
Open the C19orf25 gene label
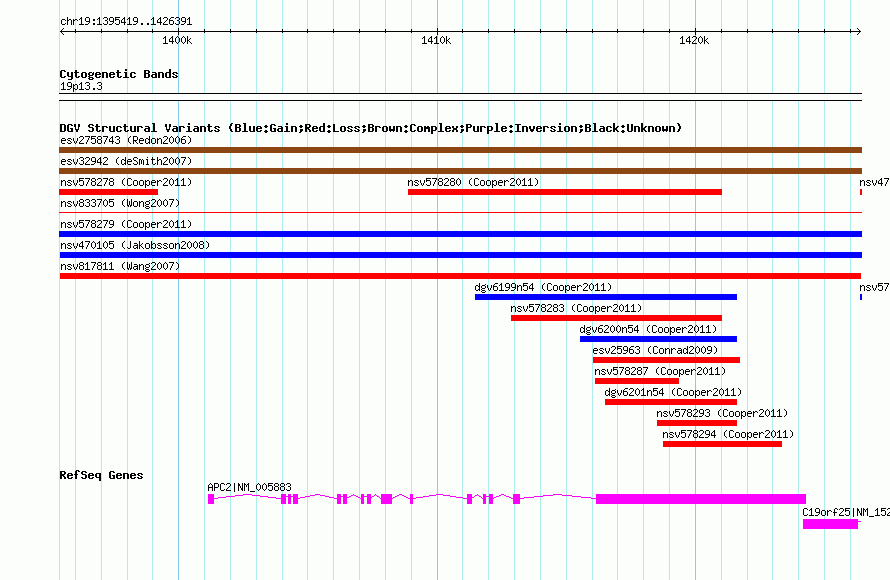point(846,512)
